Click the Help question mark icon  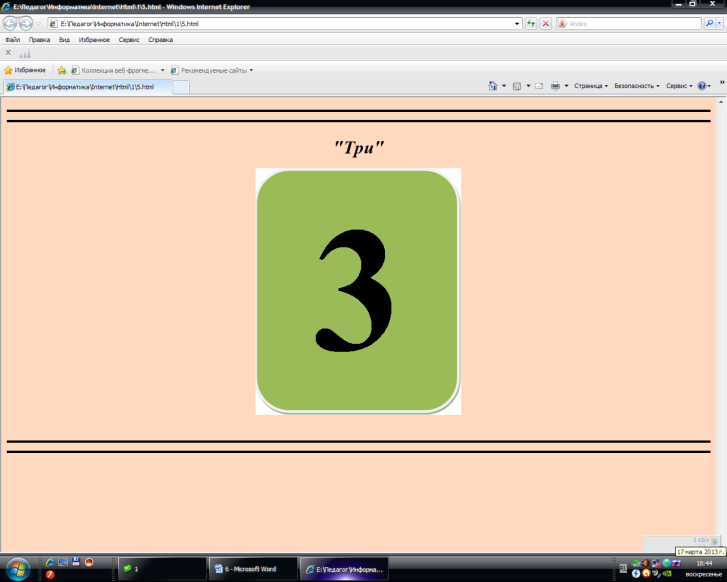pyautogui.click(x=702, y=86)
